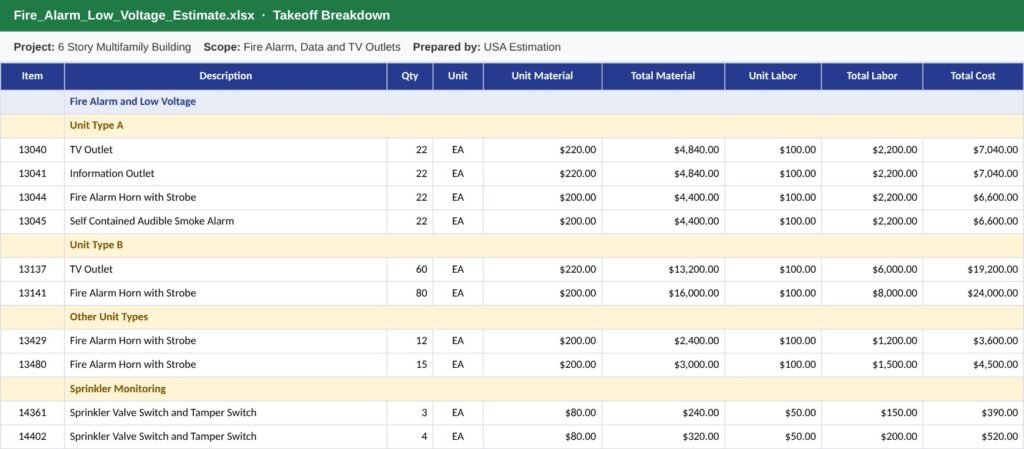Click the Unit Material column header
The image size is (1024, 449).
coord(542,76)
